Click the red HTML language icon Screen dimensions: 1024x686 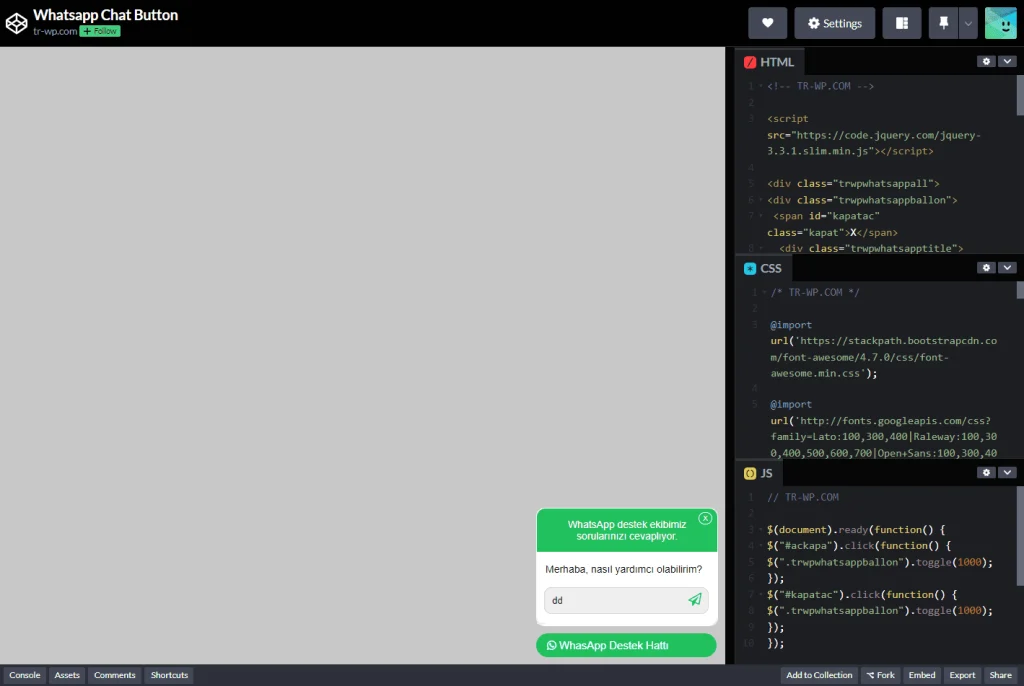tap(750, 62)
